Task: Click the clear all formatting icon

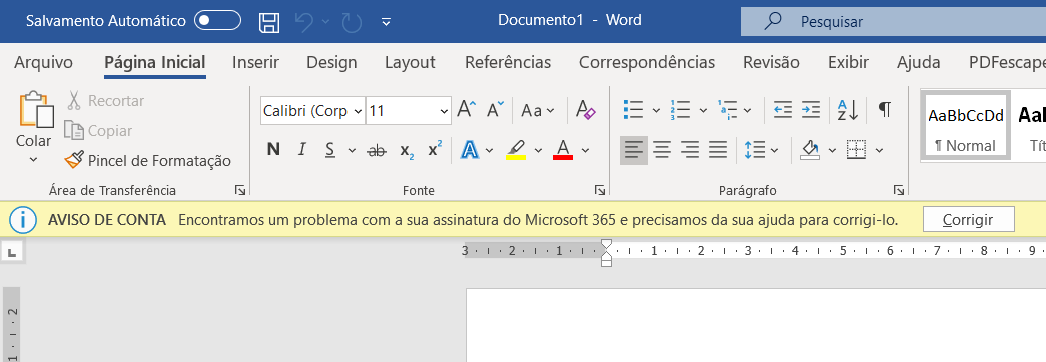Action: (x=585, y=110)
